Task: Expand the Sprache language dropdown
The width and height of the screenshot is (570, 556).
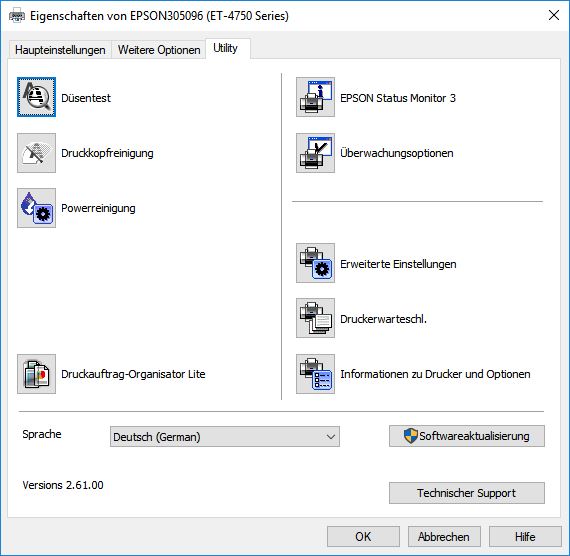Action: [x=225, y=436]
